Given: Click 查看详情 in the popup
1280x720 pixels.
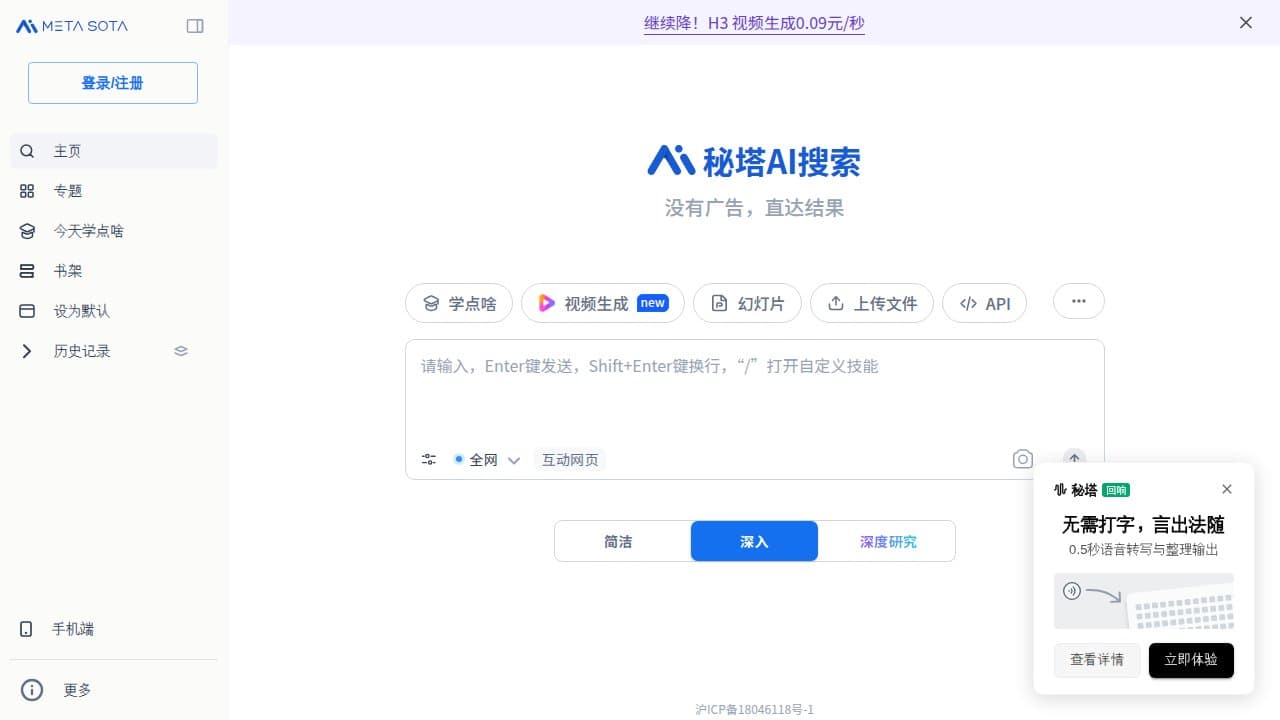Looking at the screenshot, I should pyautogui.click(x=1097, y=660).
